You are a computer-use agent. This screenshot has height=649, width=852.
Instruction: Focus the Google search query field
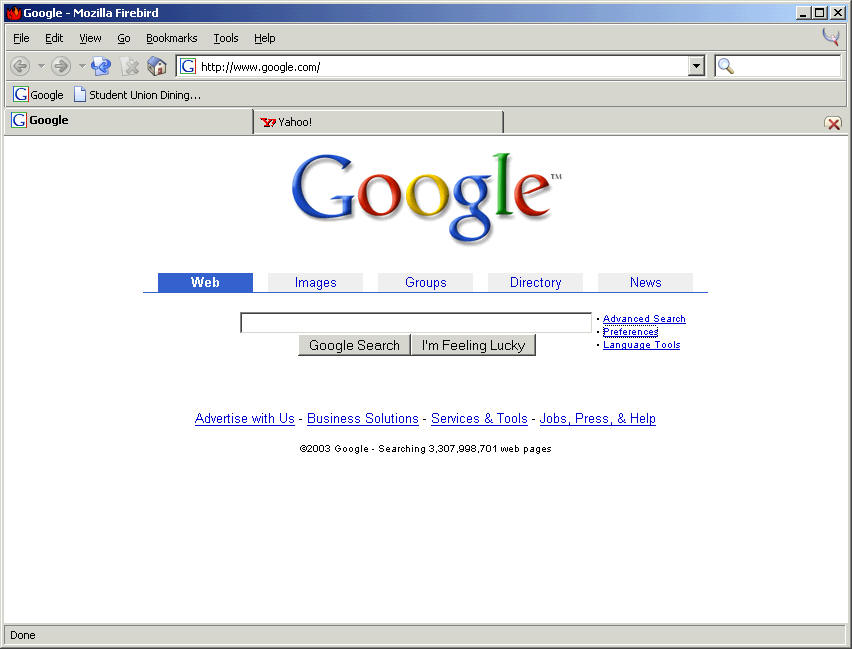(416, 322)
